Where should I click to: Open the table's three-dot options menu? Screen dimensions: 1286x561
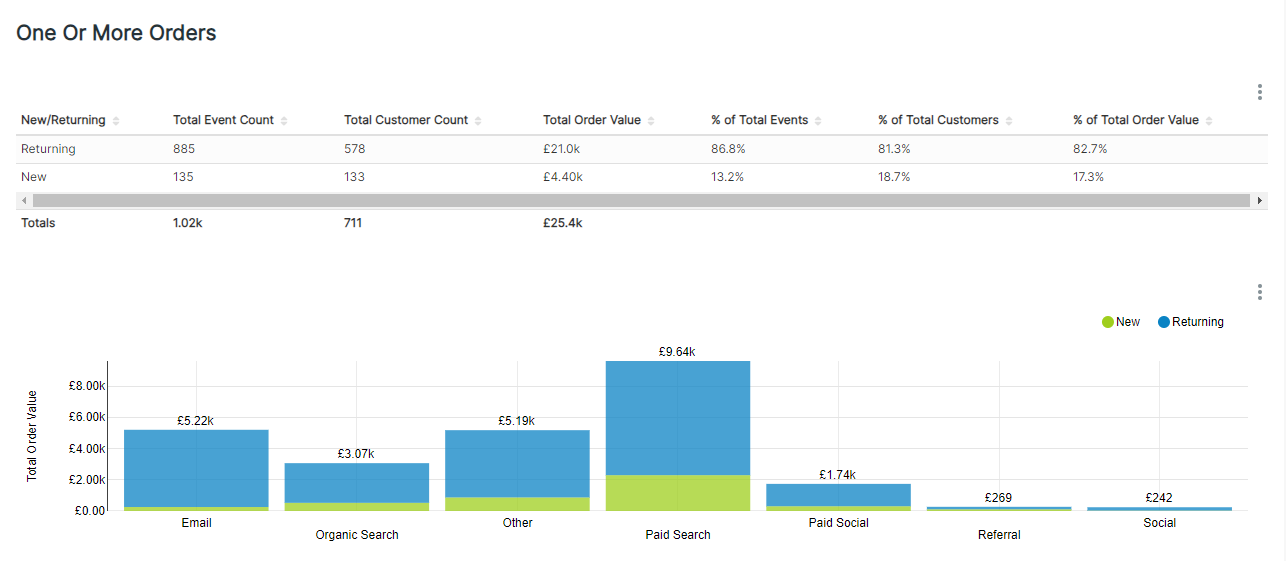[1259, 92]
